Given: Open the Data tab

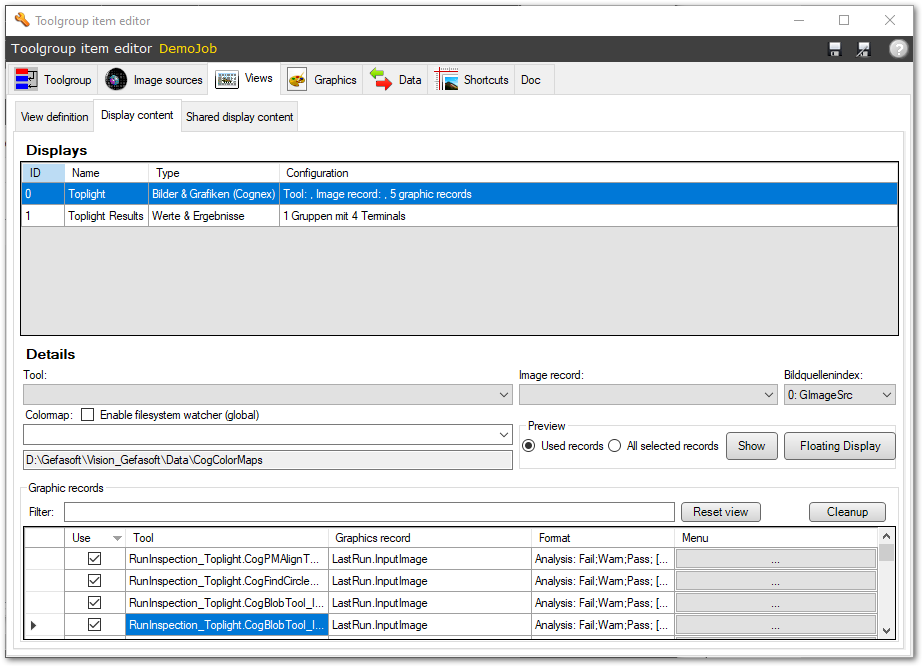Looking at the screenshot, I should (396, 79).
